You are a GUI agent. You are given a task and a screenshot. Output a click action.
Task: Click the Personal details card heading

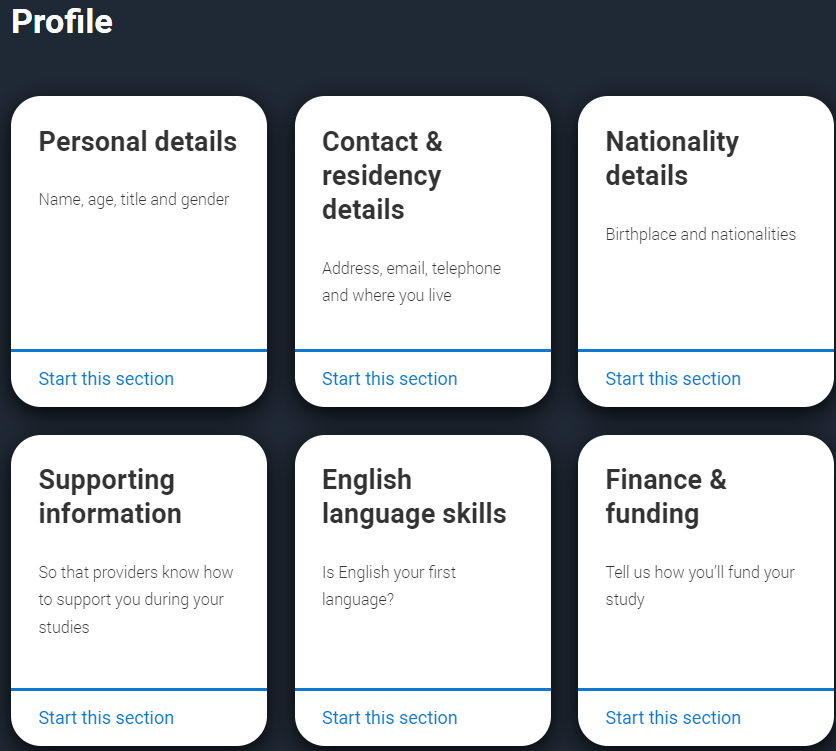pos(138,142)
